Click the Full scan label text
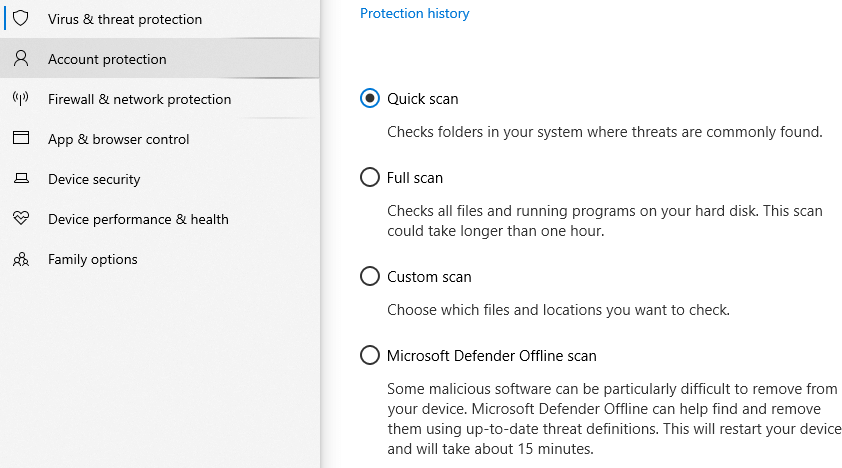Screen dimensions: 842x468 tap(415, 178)
